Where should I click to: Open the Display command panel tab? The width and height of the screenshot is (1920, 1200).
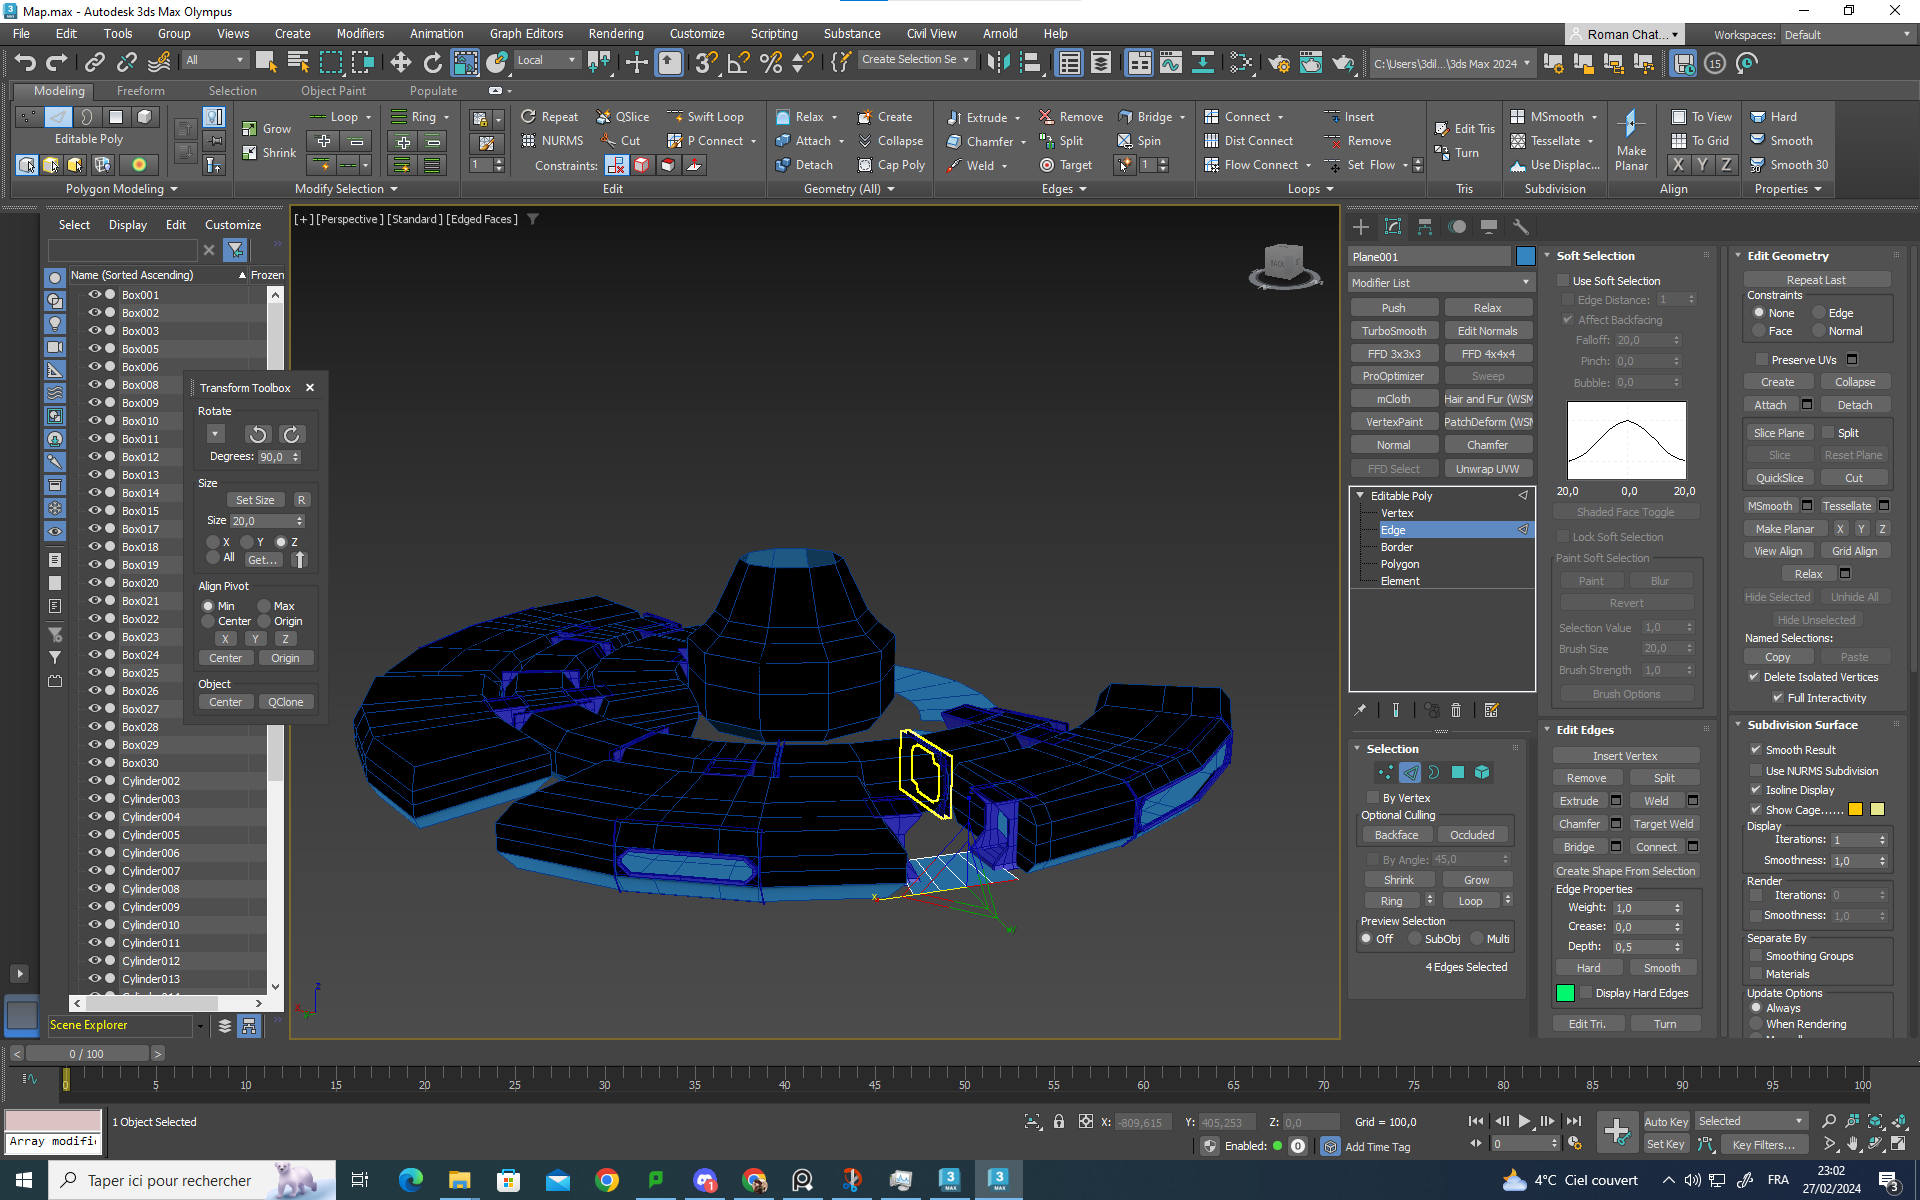point(1489,227)
